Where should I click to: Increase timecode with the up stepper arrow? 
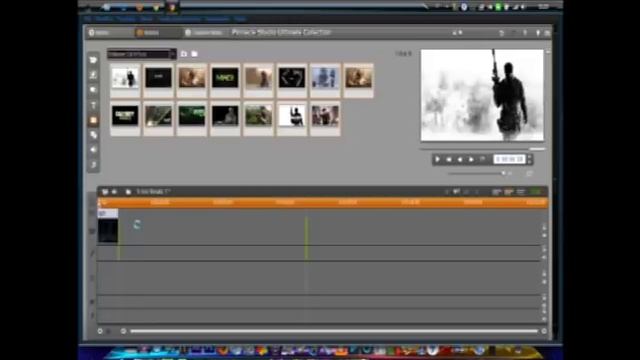tap(529, 157)
